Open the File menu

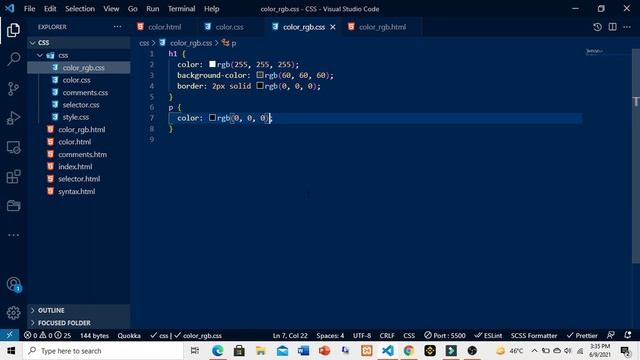pos(29,9)
